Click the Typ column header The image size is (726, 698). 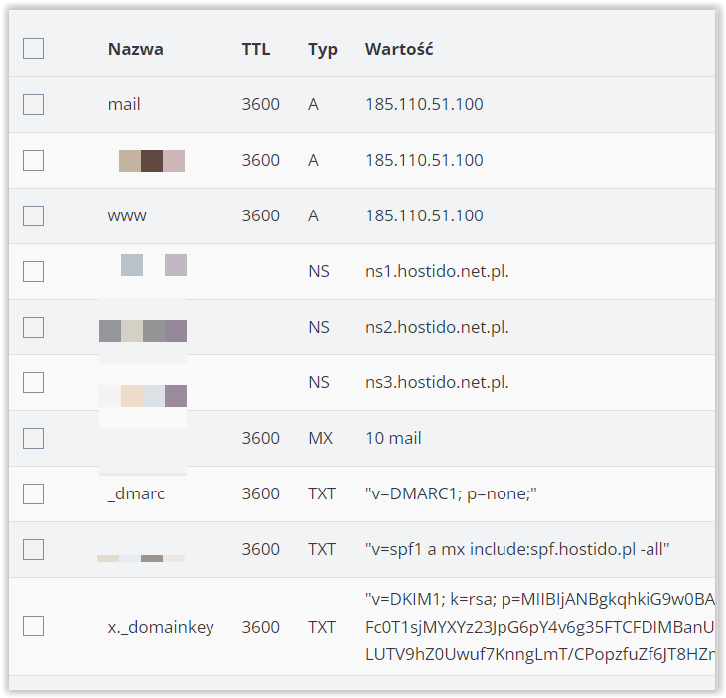click(323, 50)
